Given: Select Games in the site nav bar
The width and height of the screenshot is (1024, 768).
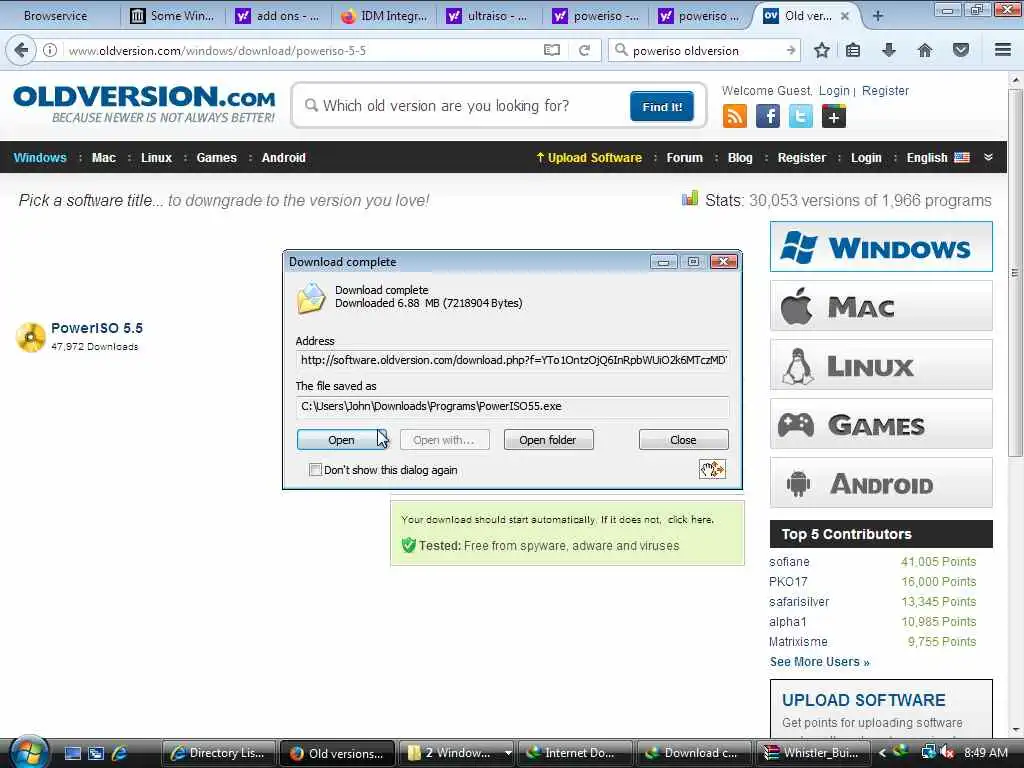Looking at the screenshot, I should [x=216, y=157].
